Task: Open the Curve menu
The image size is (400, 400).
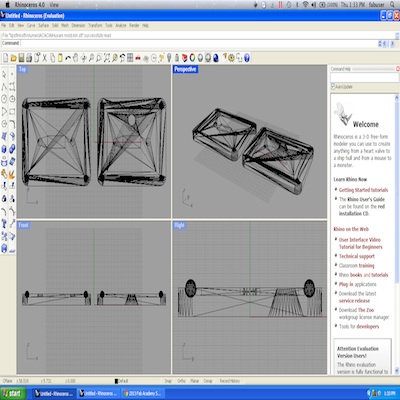Action: pos(31,25)
